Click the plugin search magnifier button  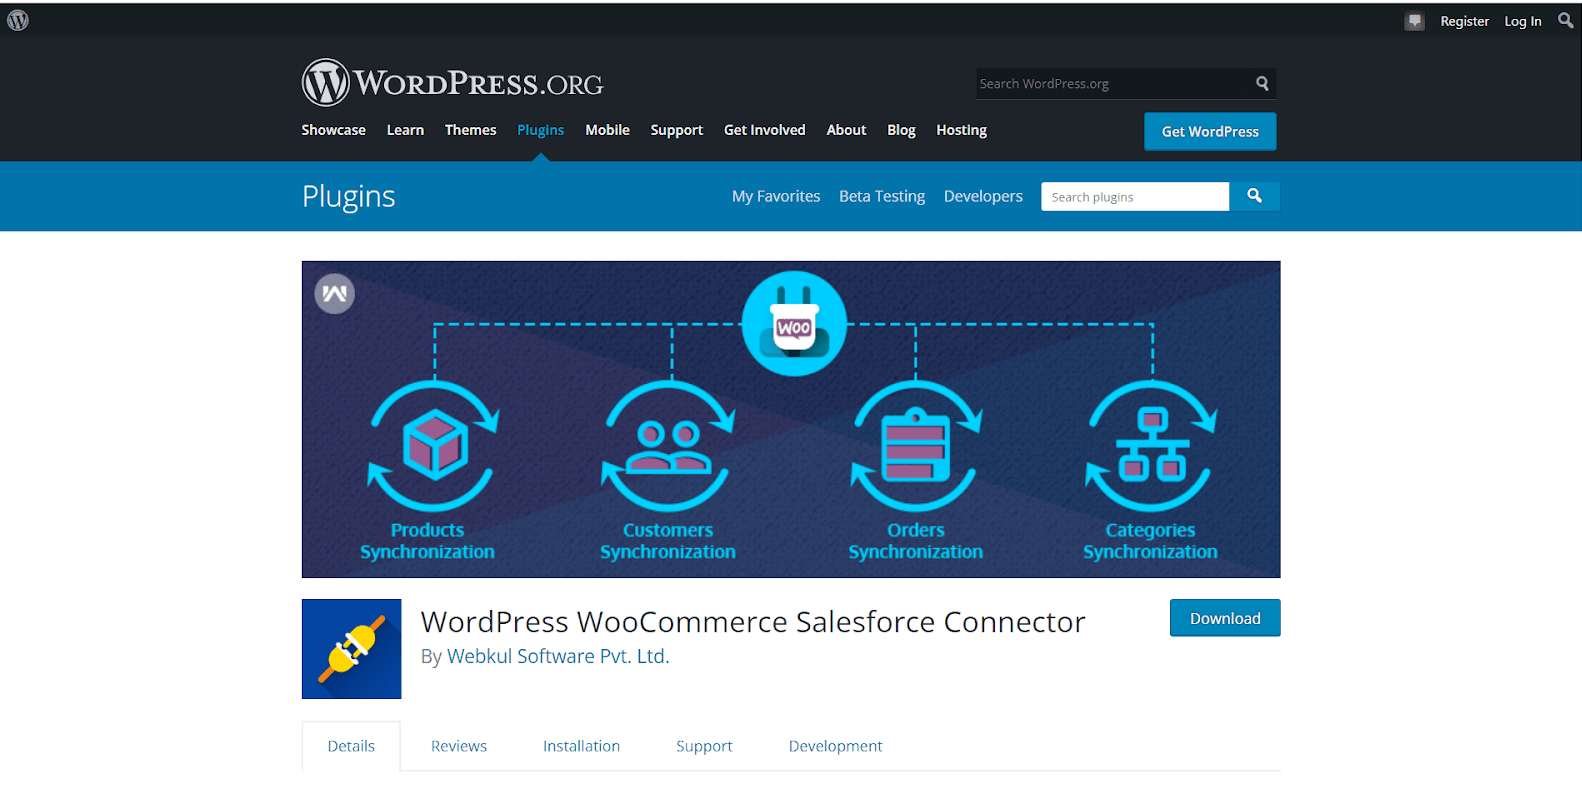(x=1254, y=196)
